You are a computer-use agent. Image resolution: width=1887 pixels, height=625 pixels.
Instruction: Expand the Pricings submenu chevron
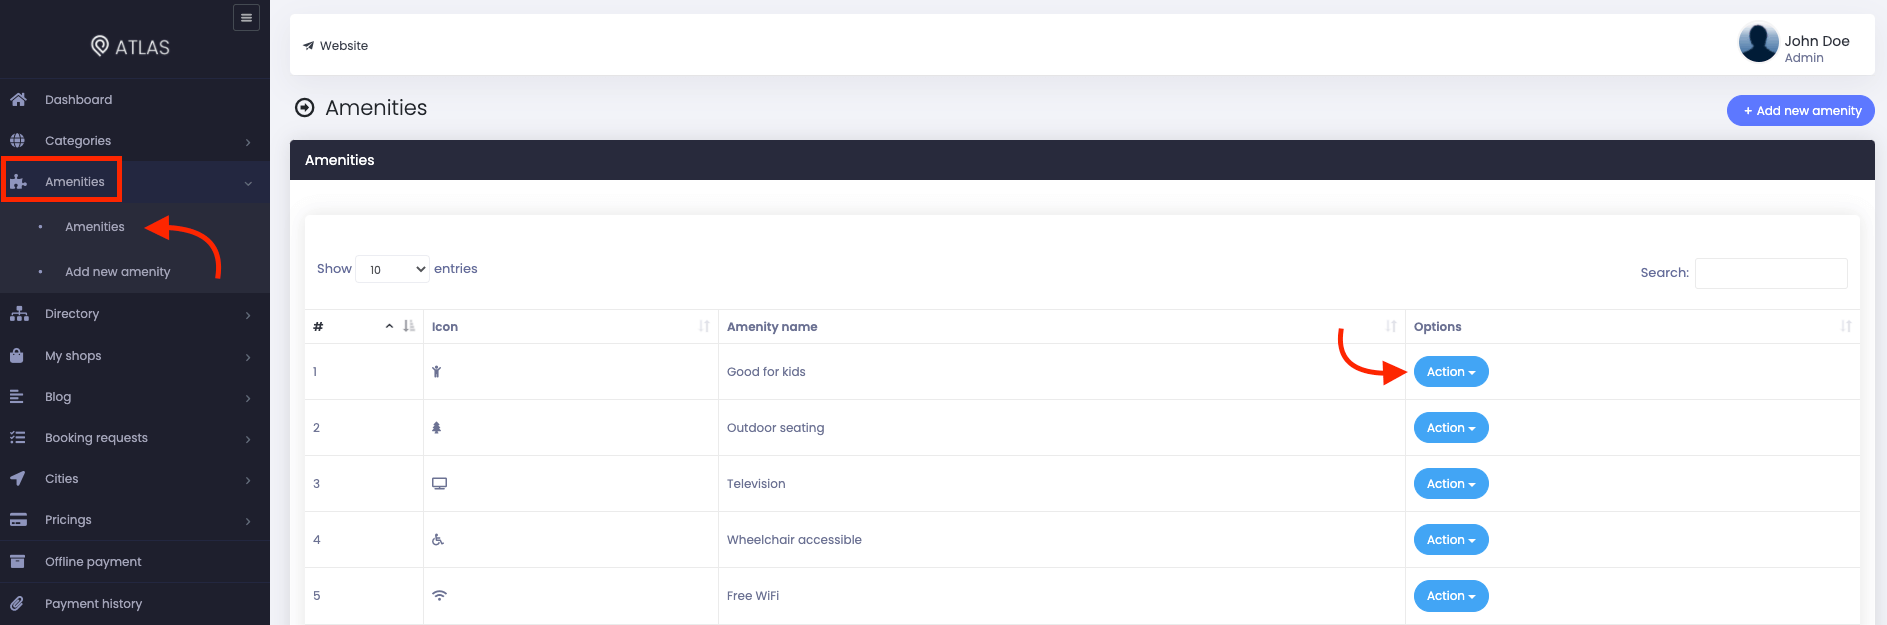click(x=248, y=521)
